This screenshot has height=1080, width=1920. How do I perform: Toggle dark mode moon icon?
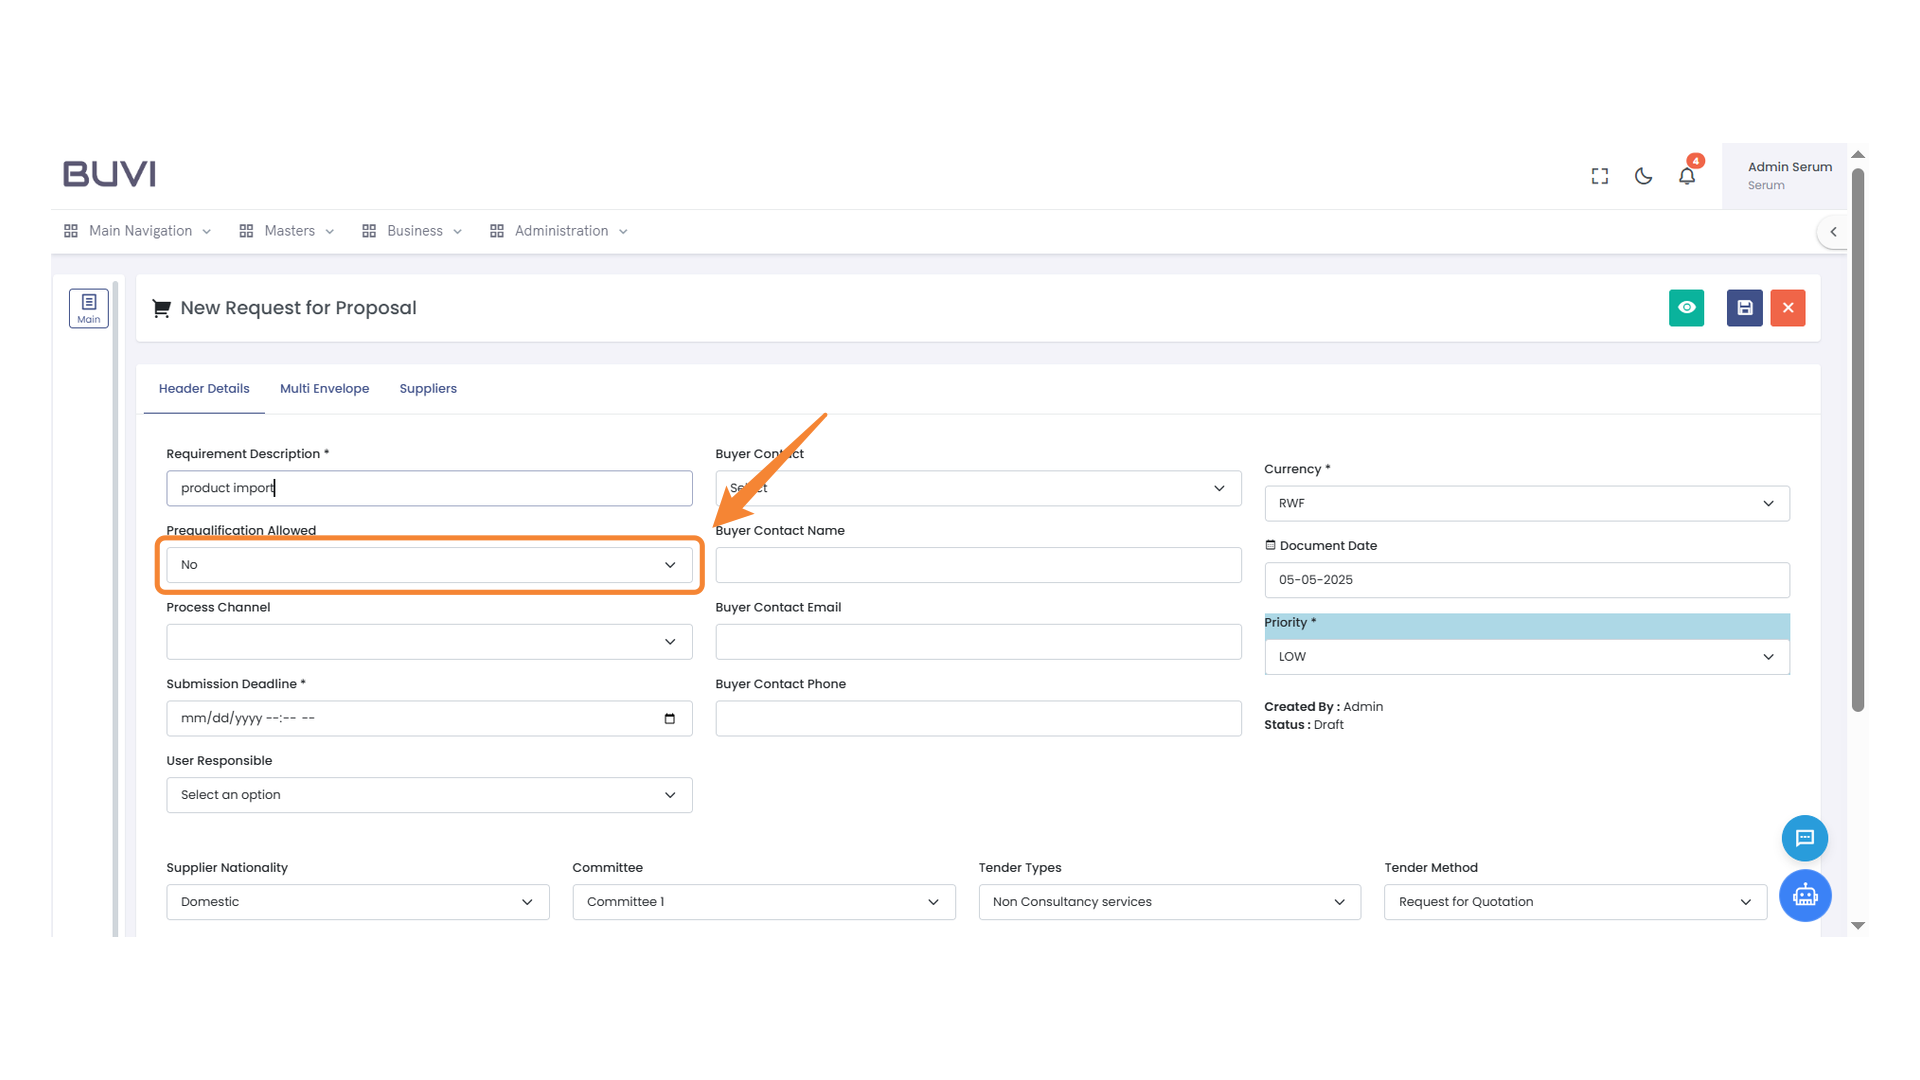point(1643,176)
